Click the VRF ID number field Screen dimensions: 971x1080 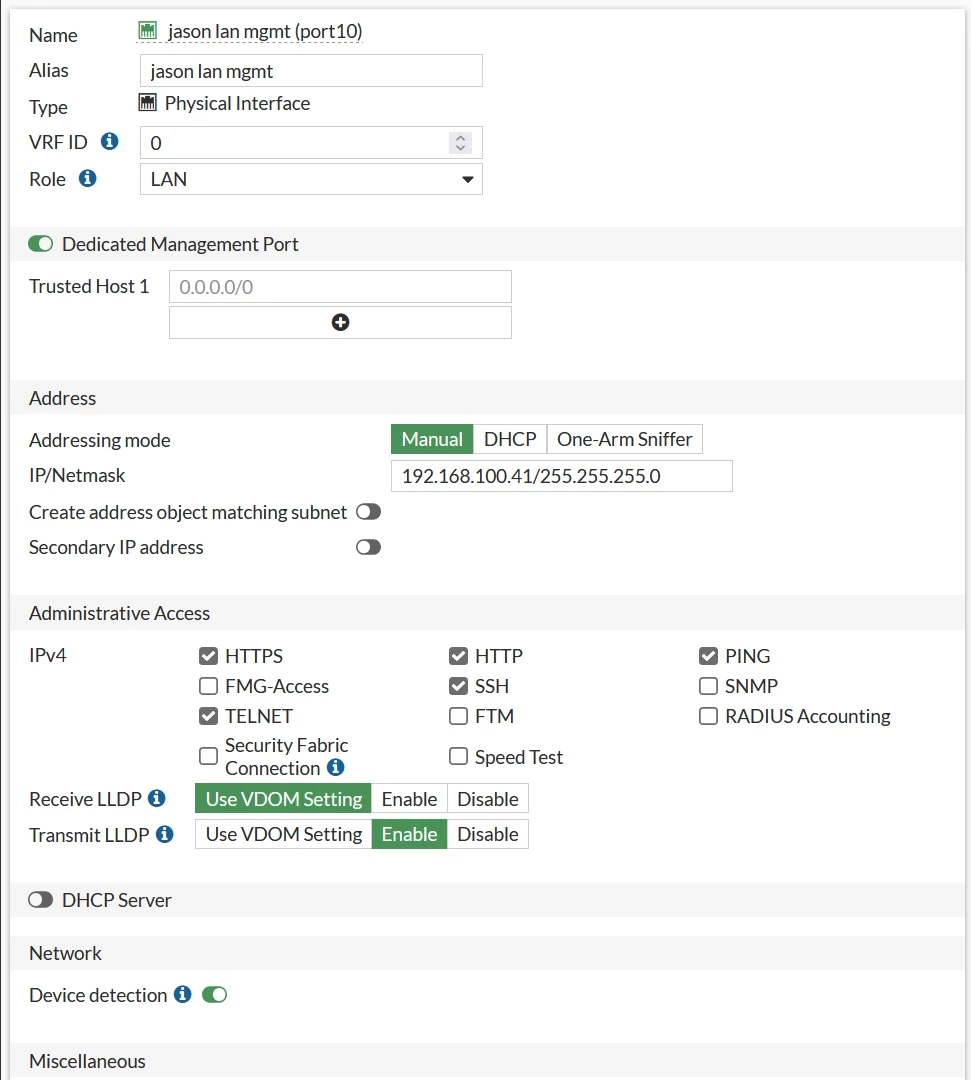pyautogui.click(x=311, y=143)
